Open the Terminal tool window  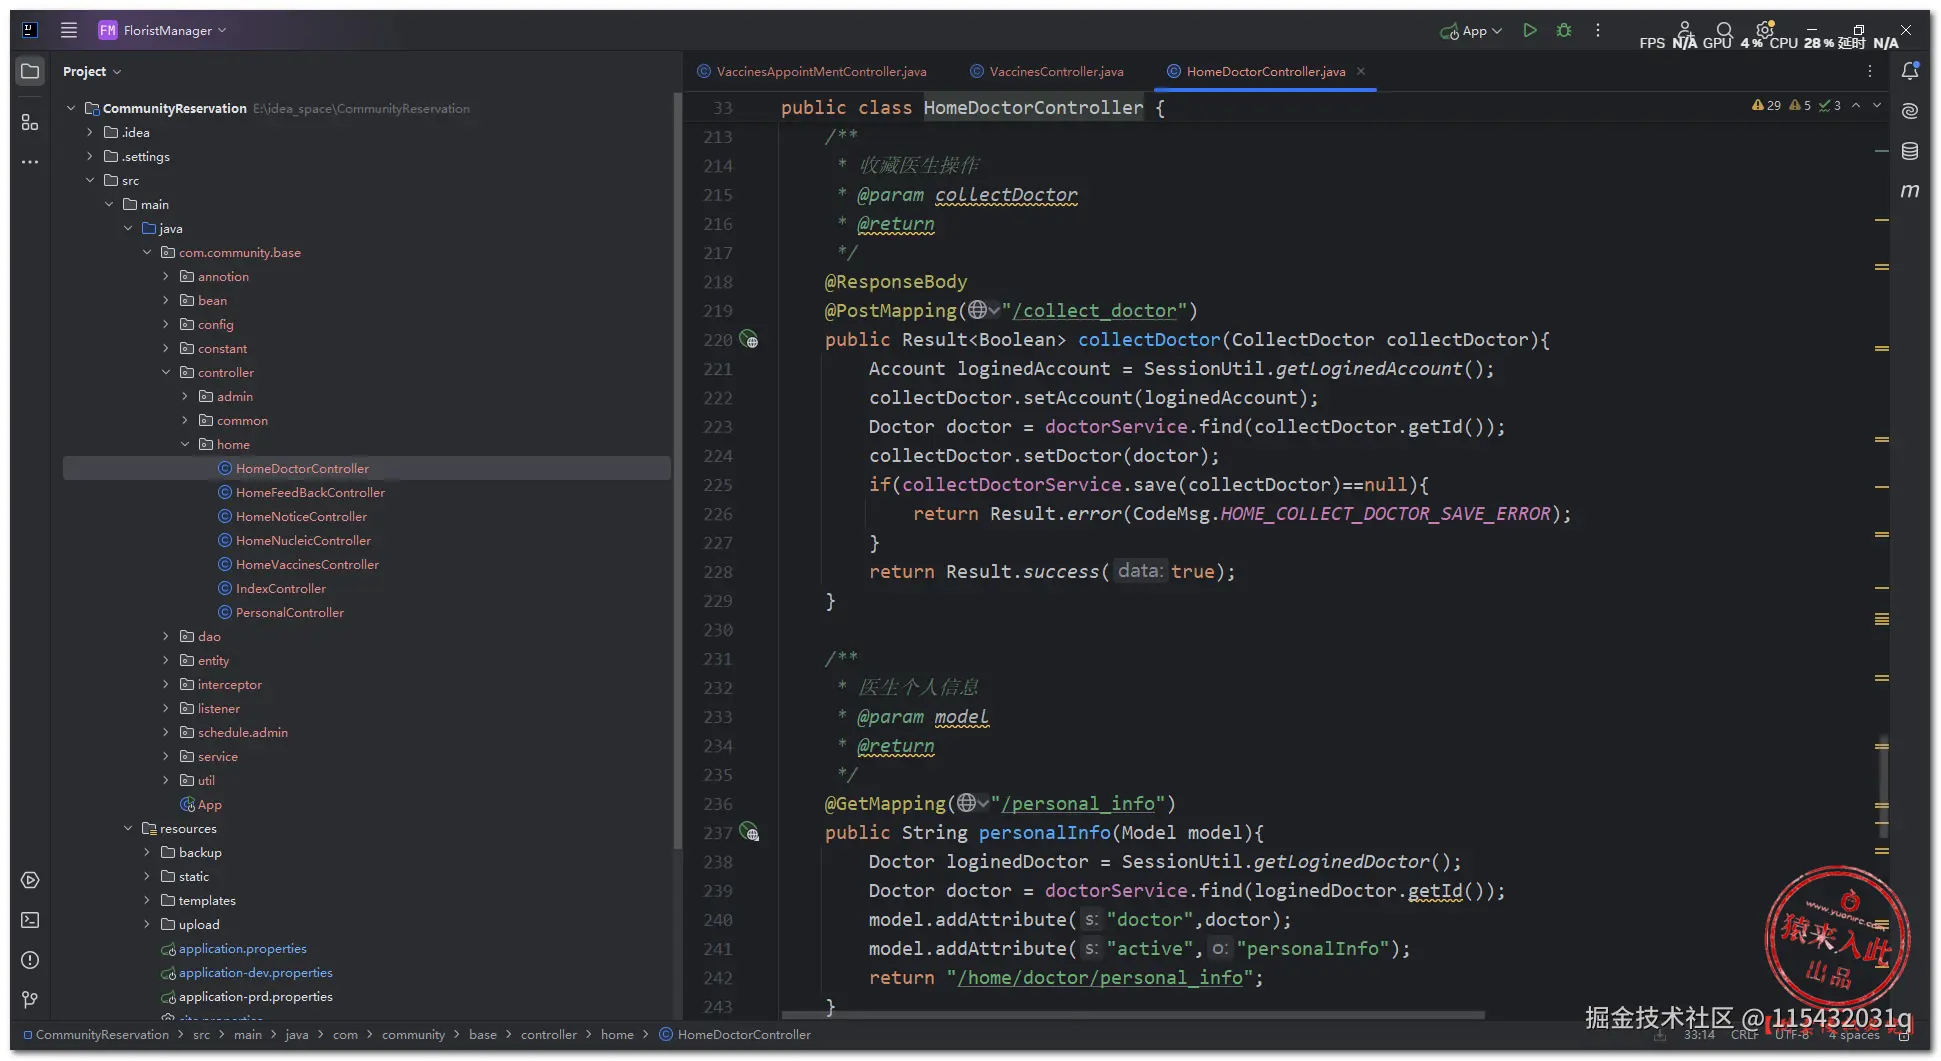(x=30, y=920)
